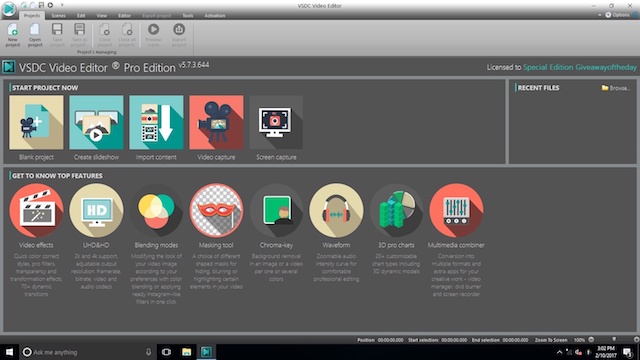Image resolution: width=640 pixels, height=360 pixels.
Task: Browse for recent files
Action: 616,88
